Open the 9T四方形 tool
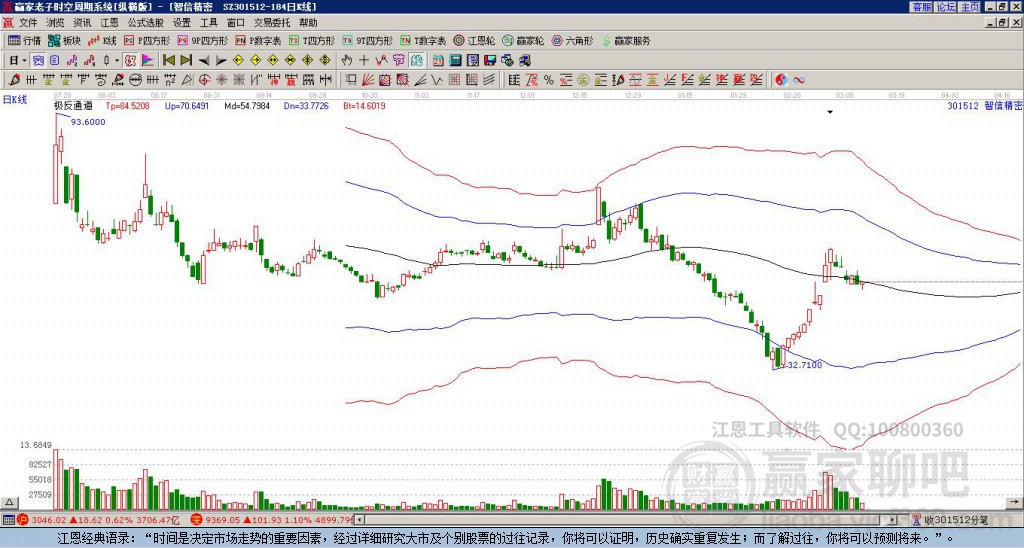This screenshot has width=1024, height=548. click(367, 40)
